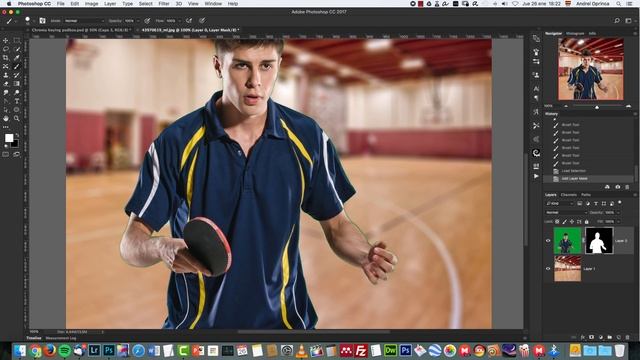The width and height of the screenshot is (640, 360).
Task: Click the search icon in options bar
Action: coord(617,20)
